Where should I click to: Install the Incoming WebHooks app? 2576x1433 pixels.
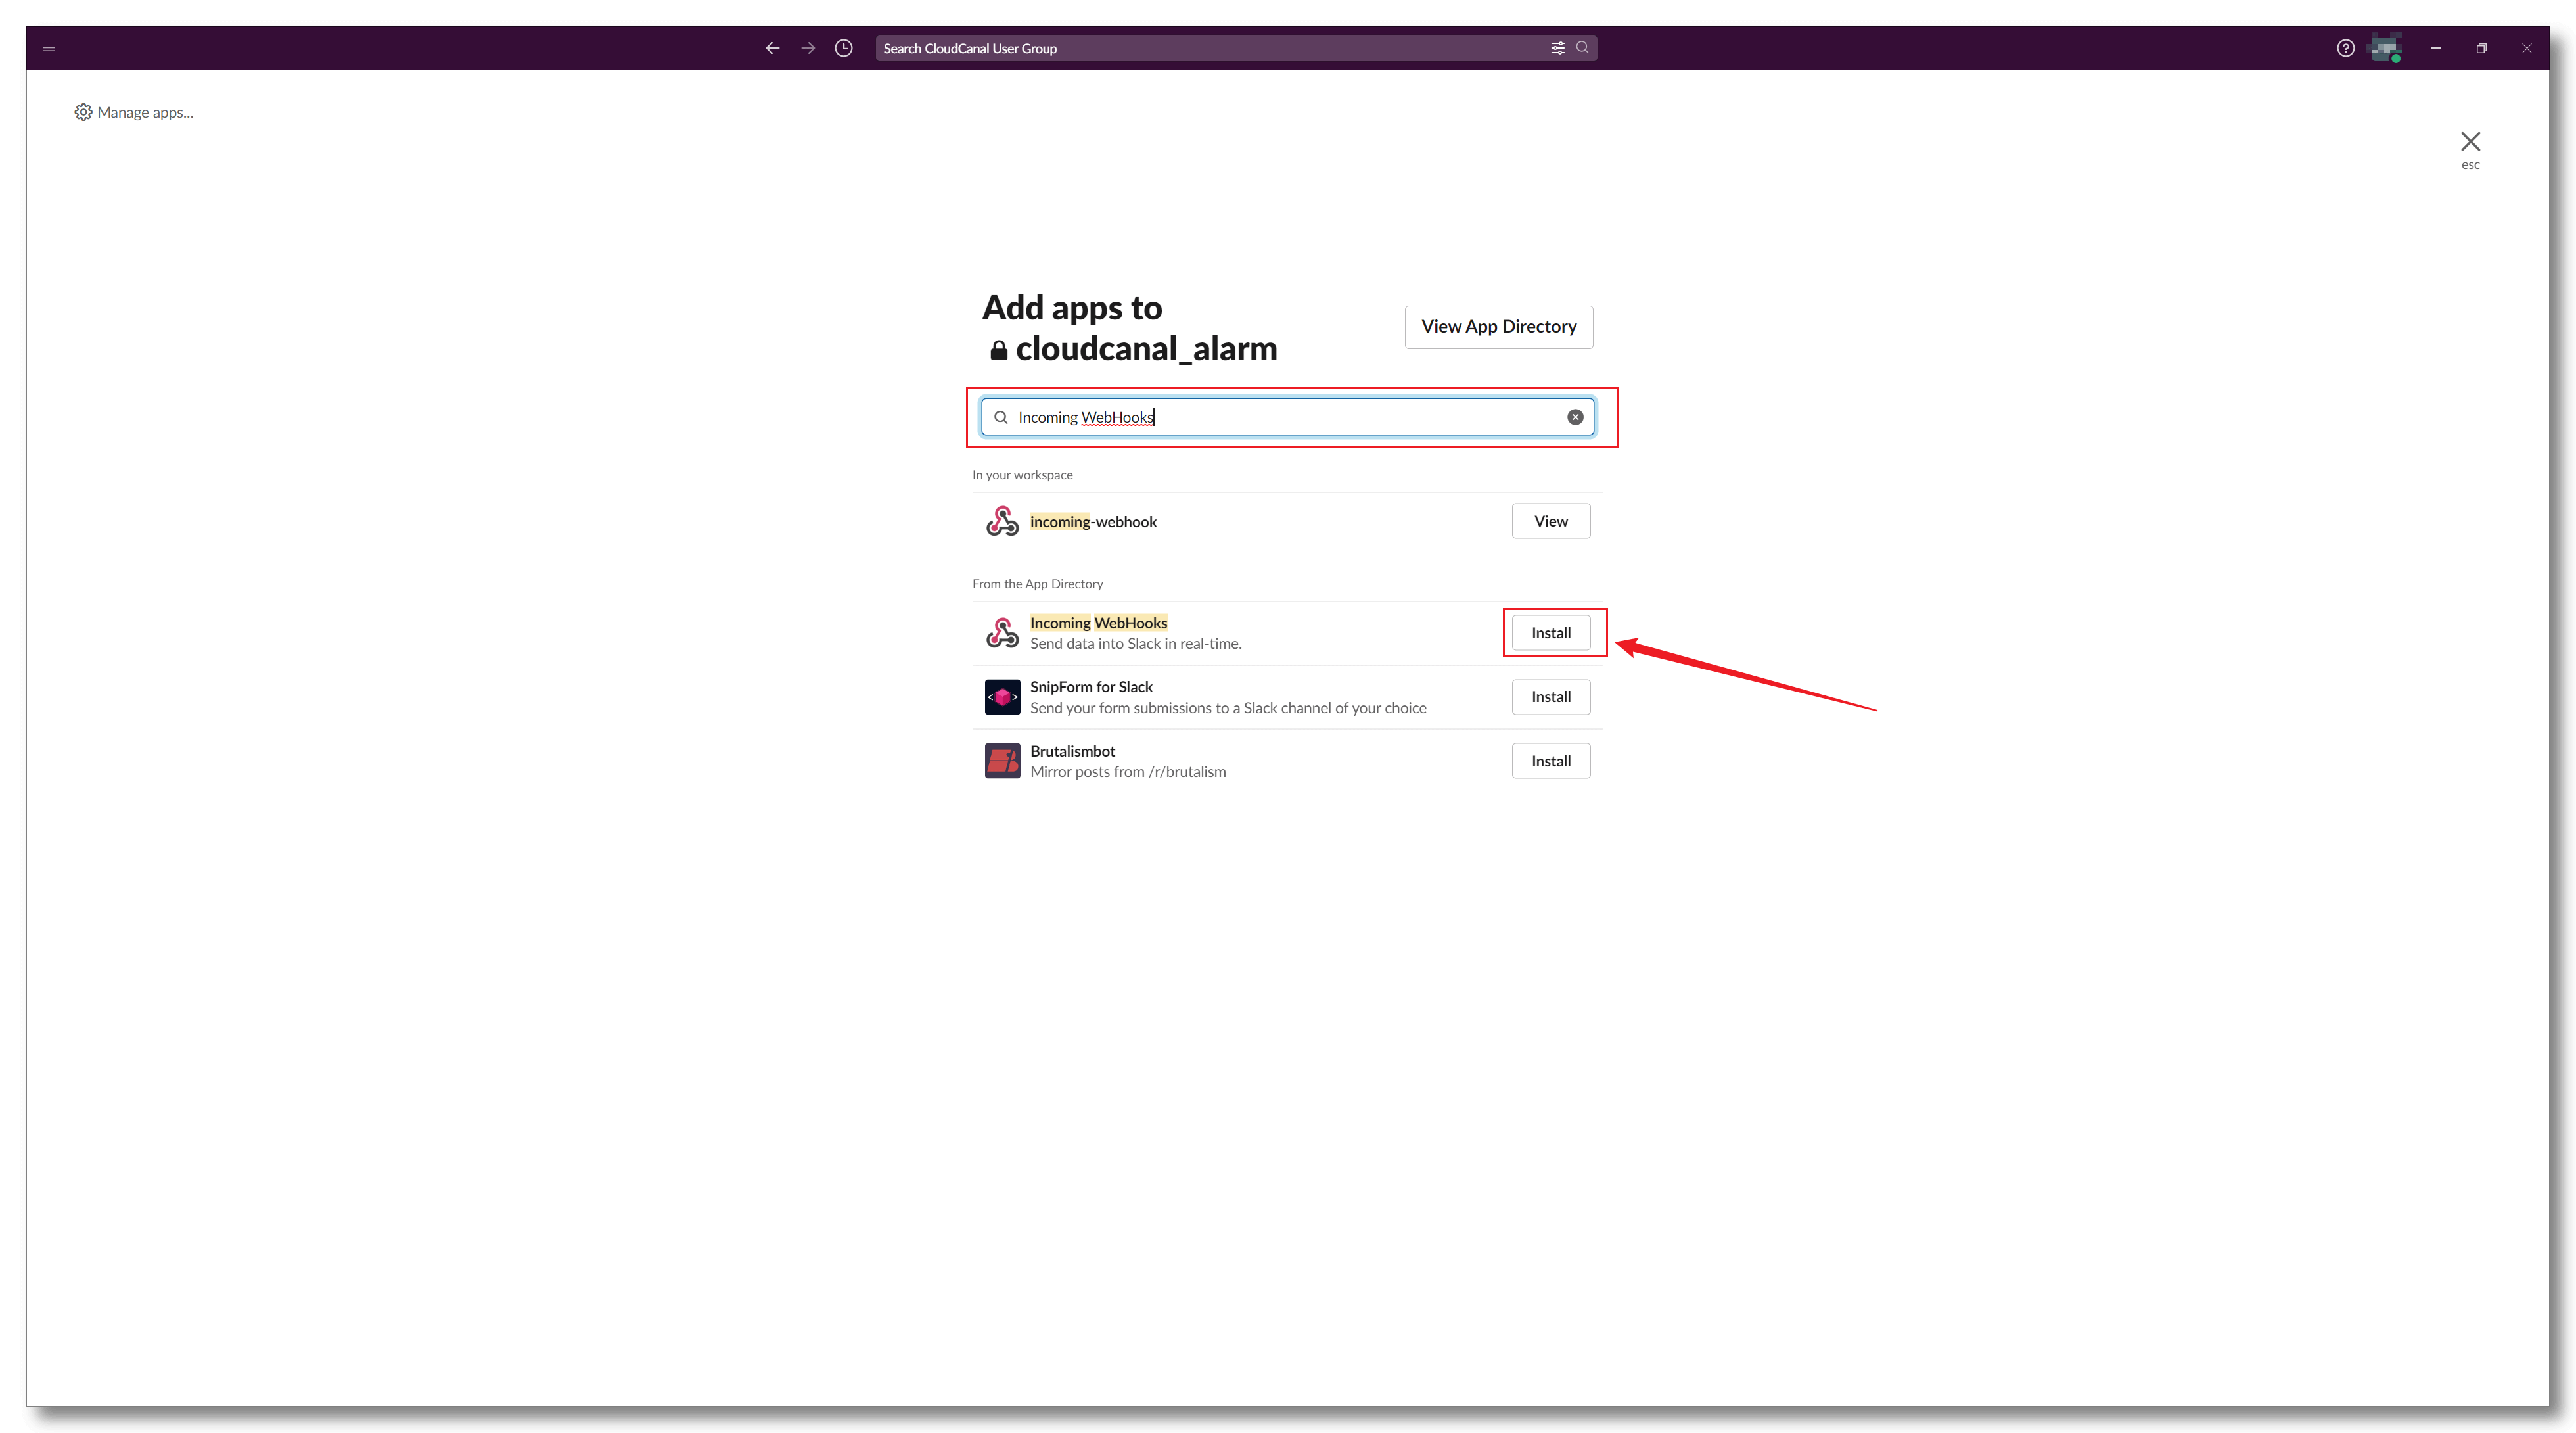tap(1550, 633)
